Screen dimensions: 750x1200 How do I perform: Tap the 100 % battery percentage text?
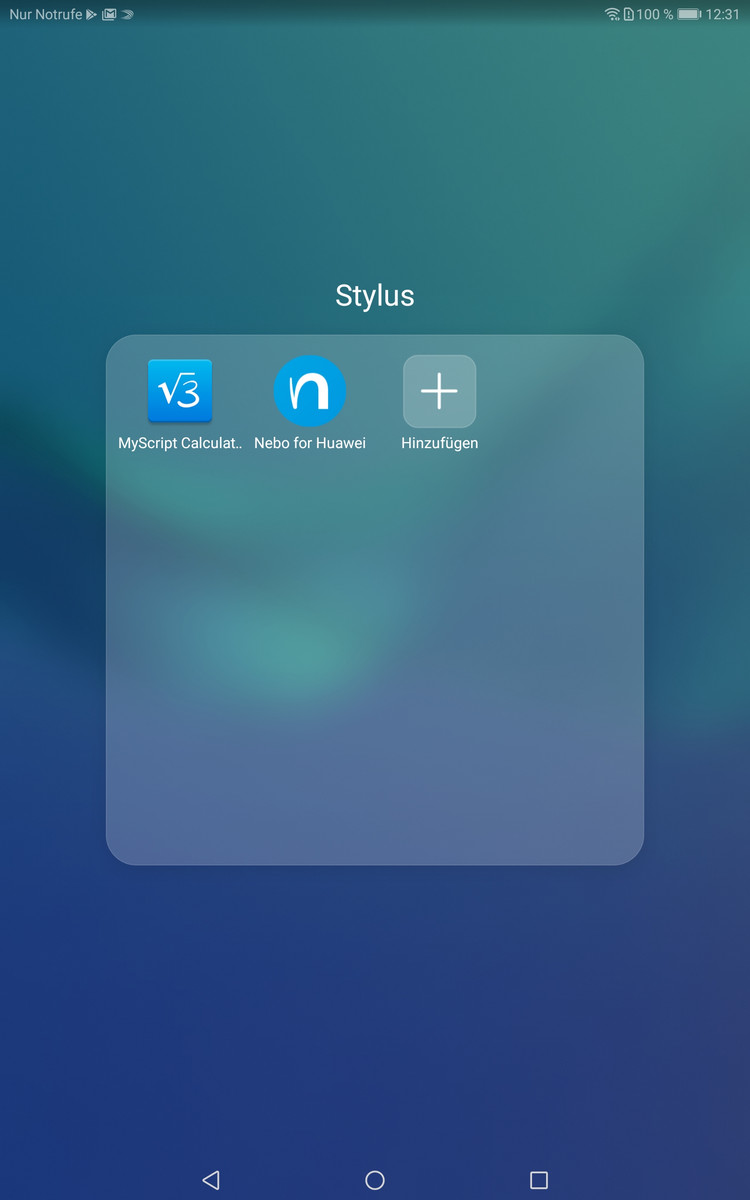pos(655,14)
